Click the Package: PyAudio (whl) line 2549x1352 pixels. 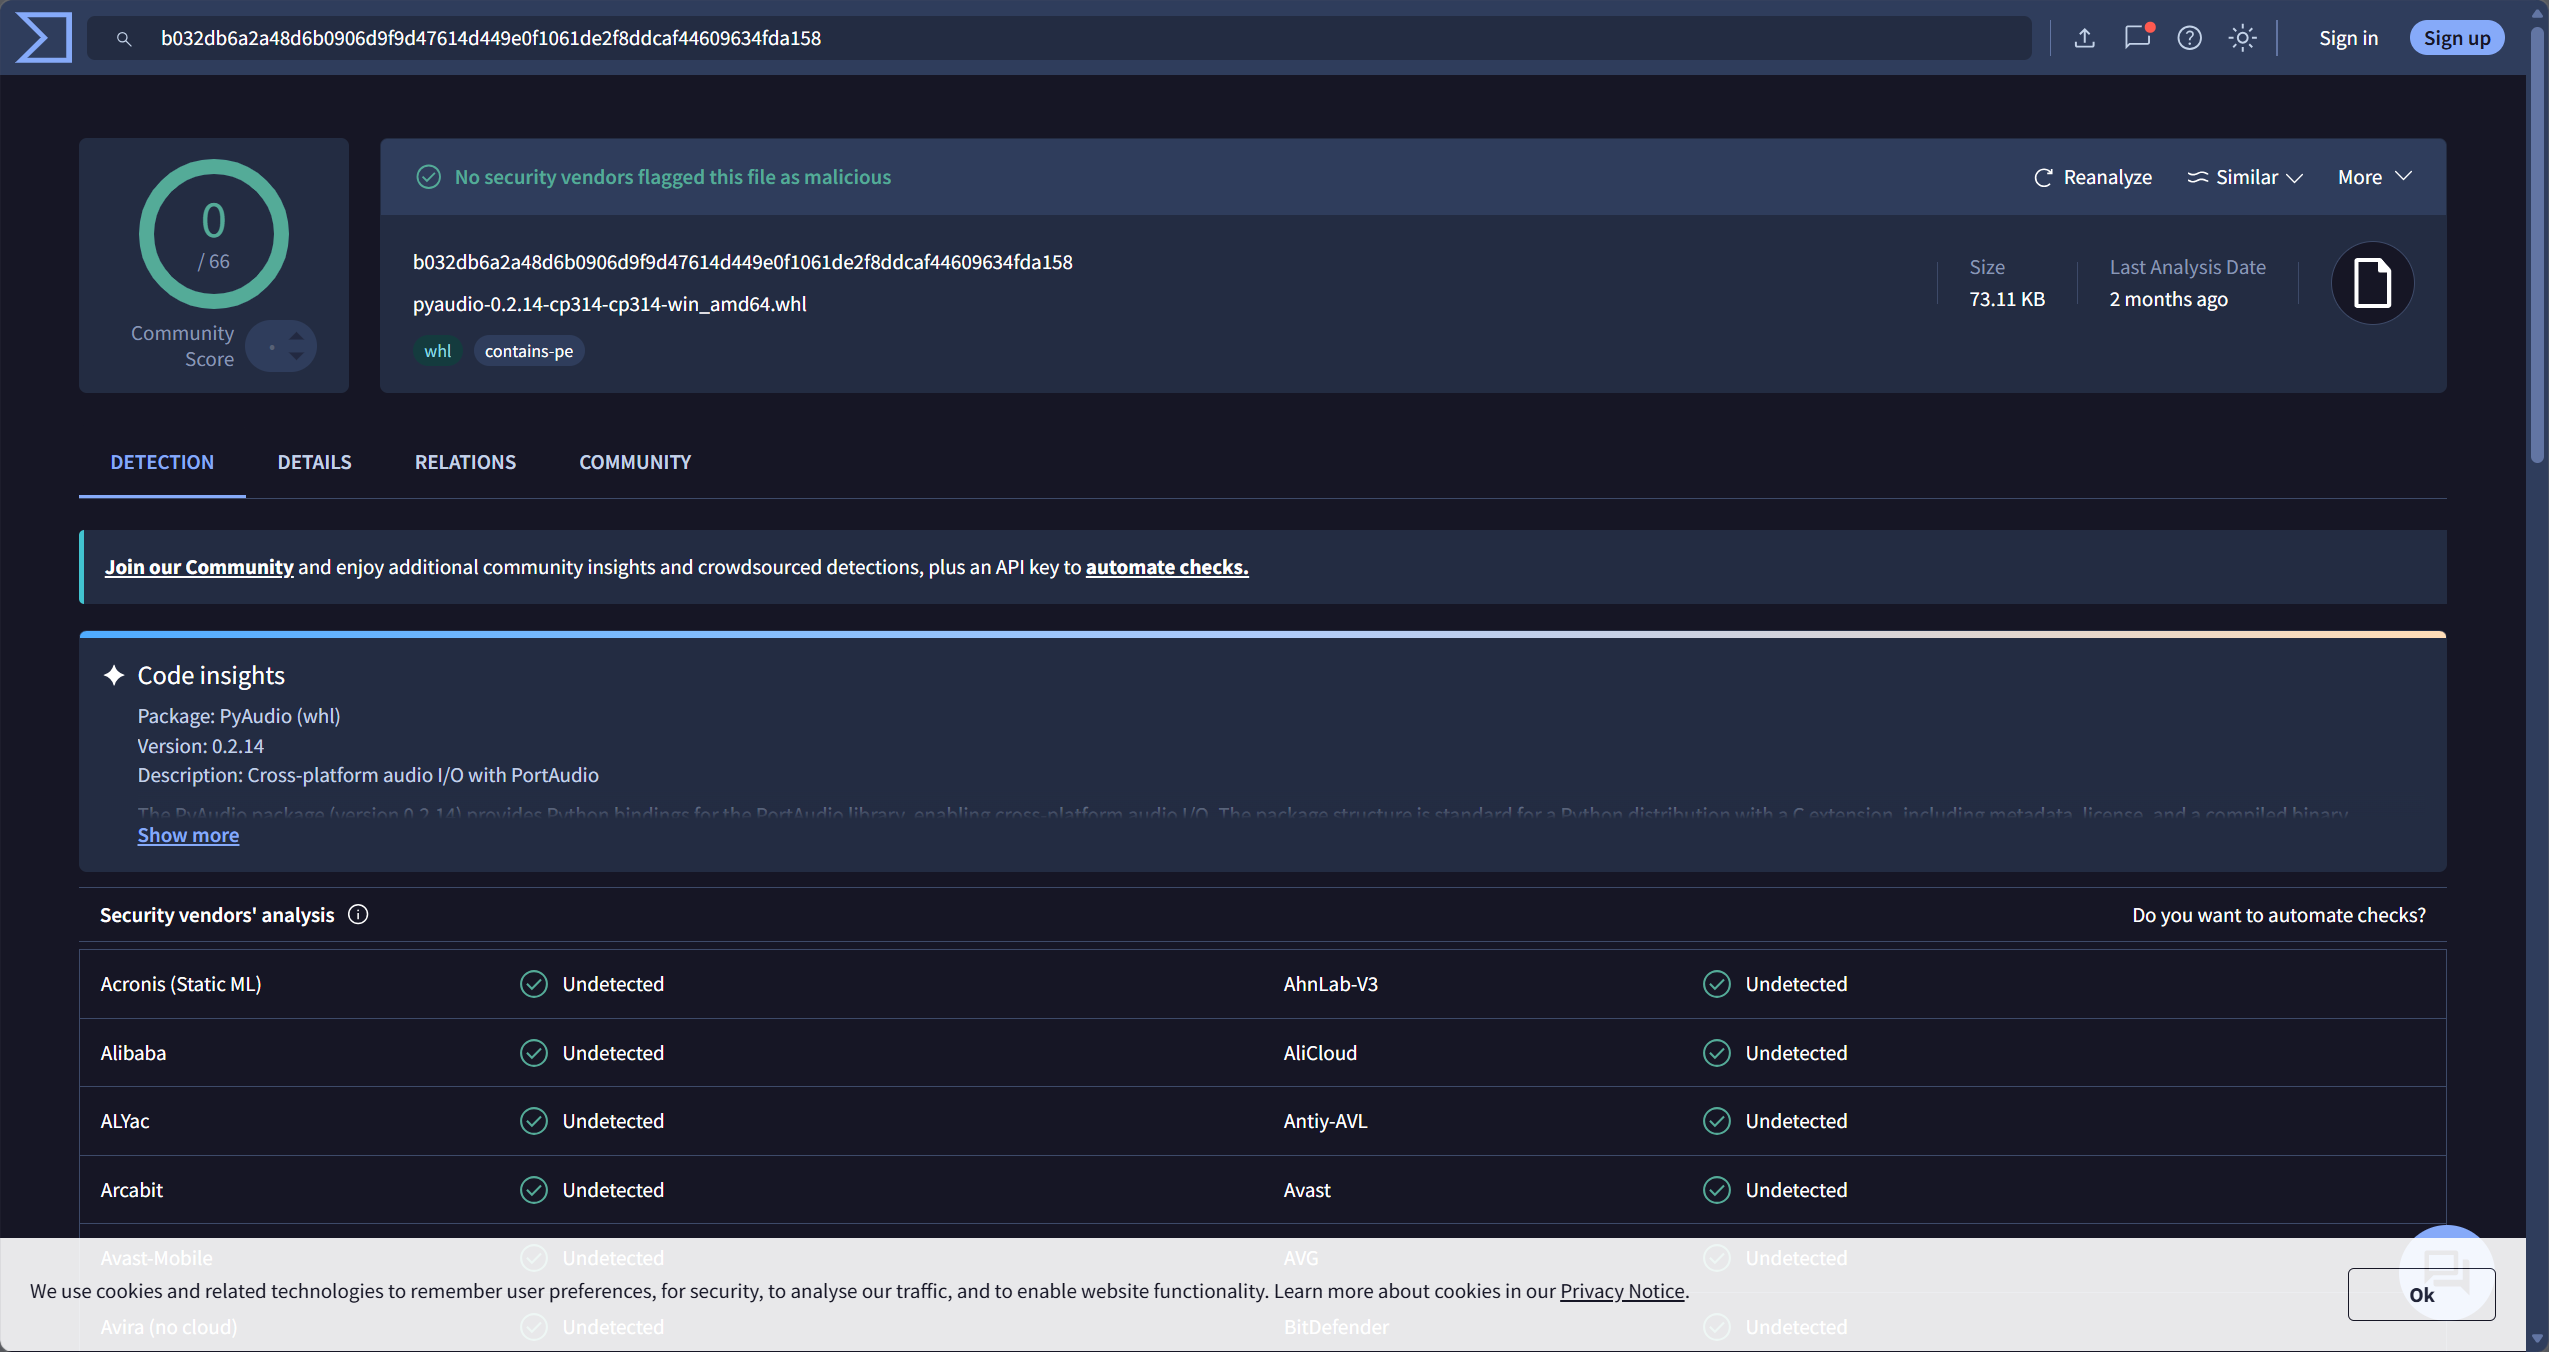click(x=239, y=716)
